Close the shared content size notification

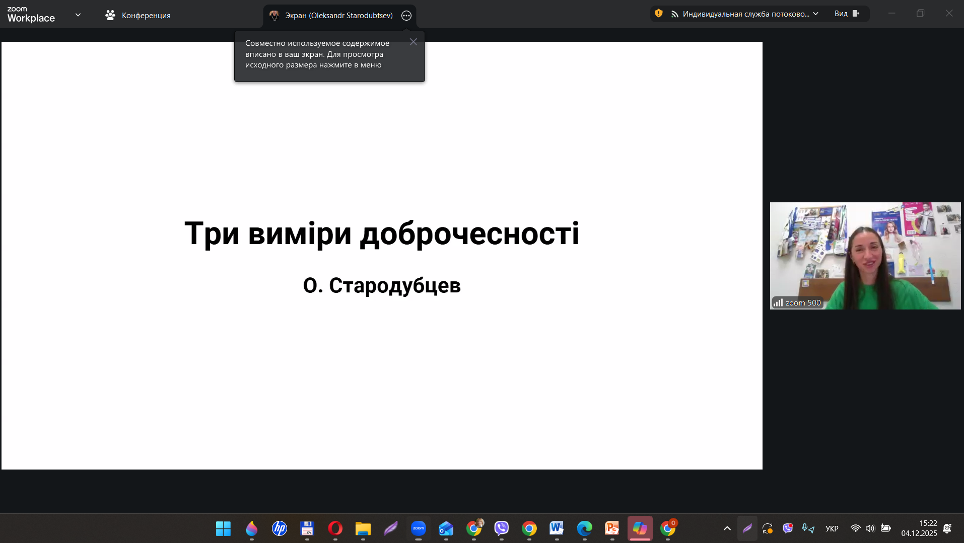[413, 42]
